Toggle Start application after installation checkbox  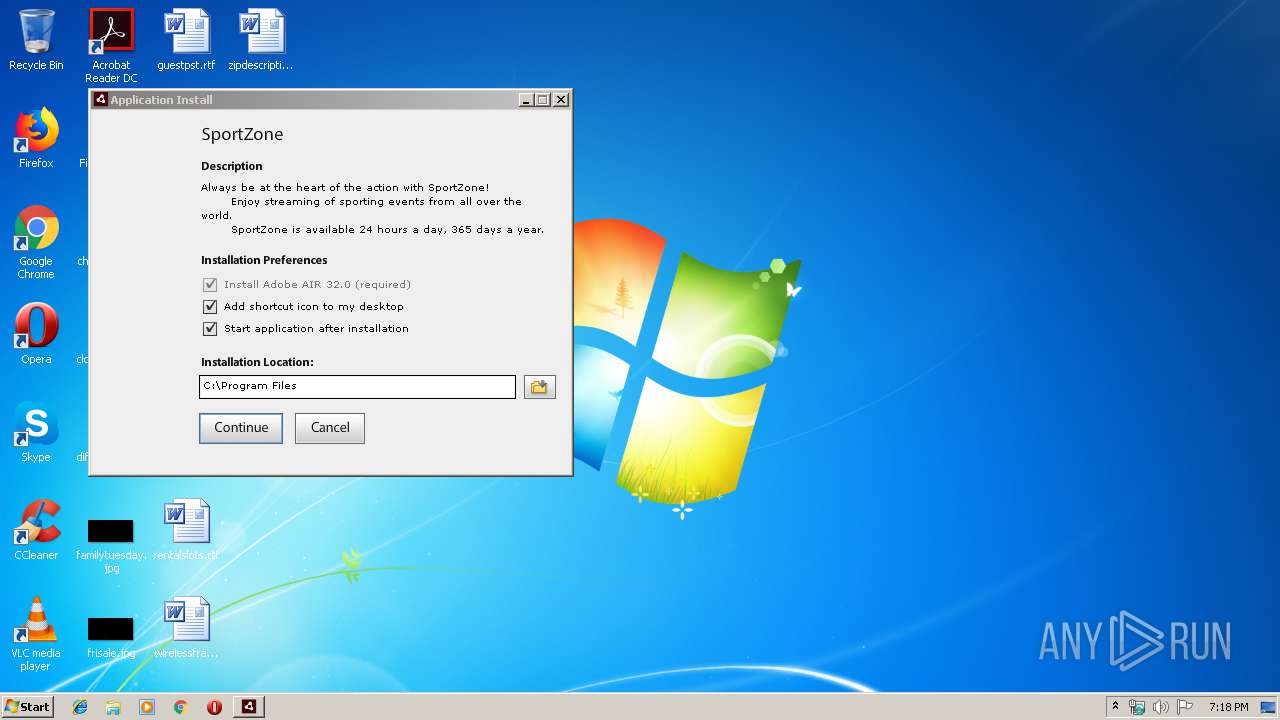[x=210, y=329]
